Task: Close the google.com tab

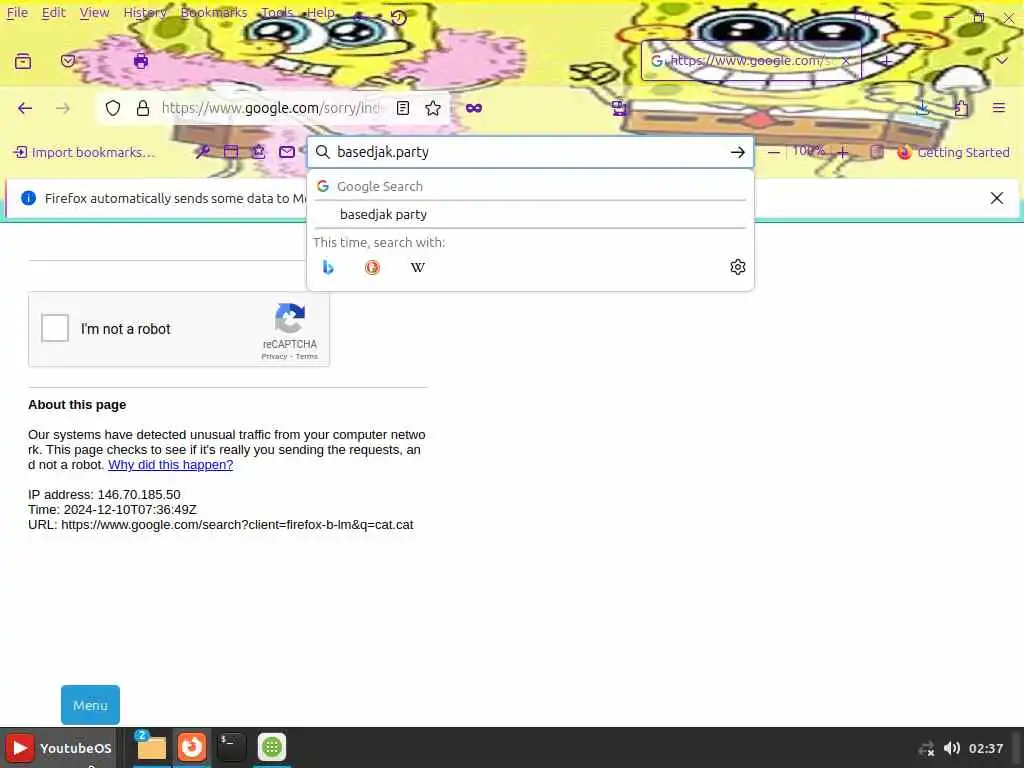Action: click(x=846, y=61)
